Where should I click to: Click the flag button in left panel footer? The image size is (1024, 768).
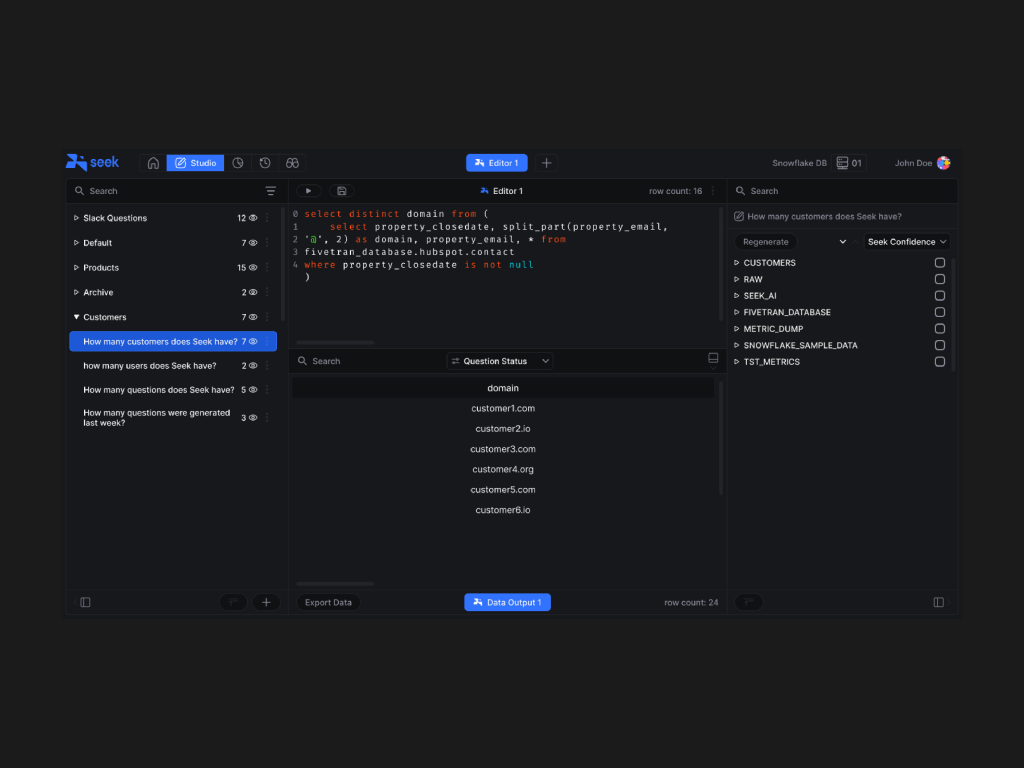coord(233,602)
